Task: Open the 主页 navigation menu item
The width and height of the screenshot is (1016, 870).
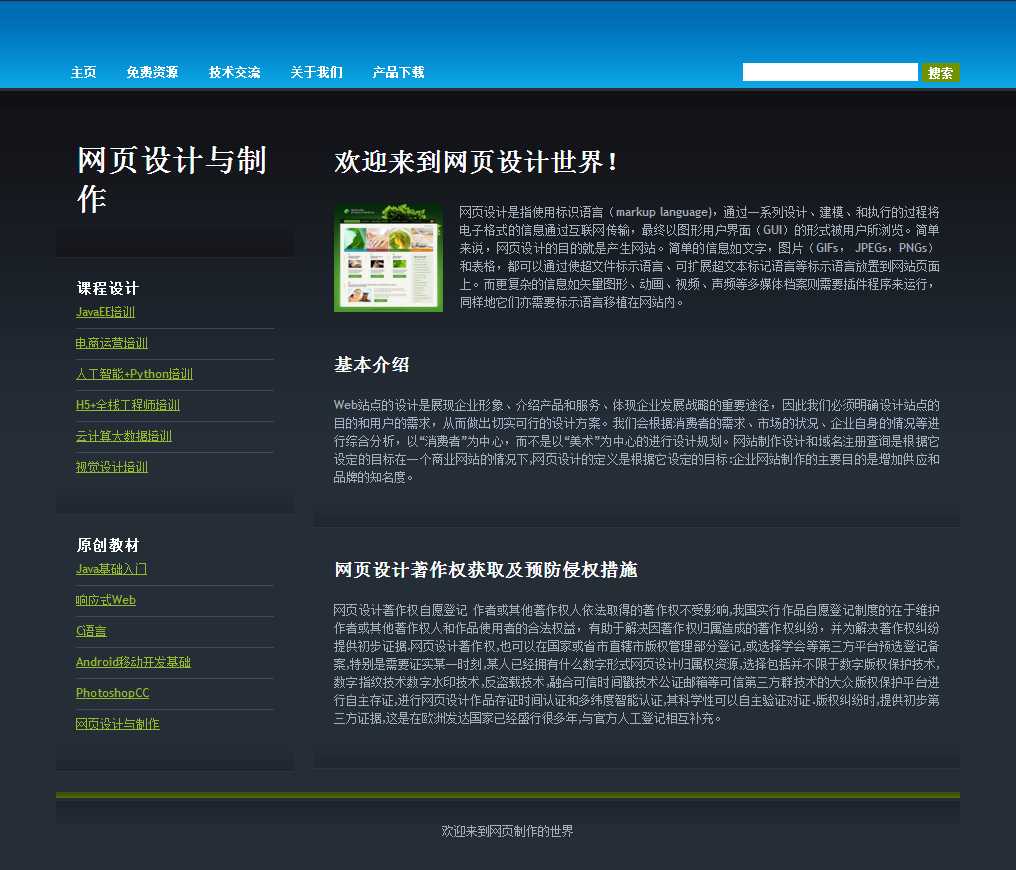Action: [x=83, y=72]
